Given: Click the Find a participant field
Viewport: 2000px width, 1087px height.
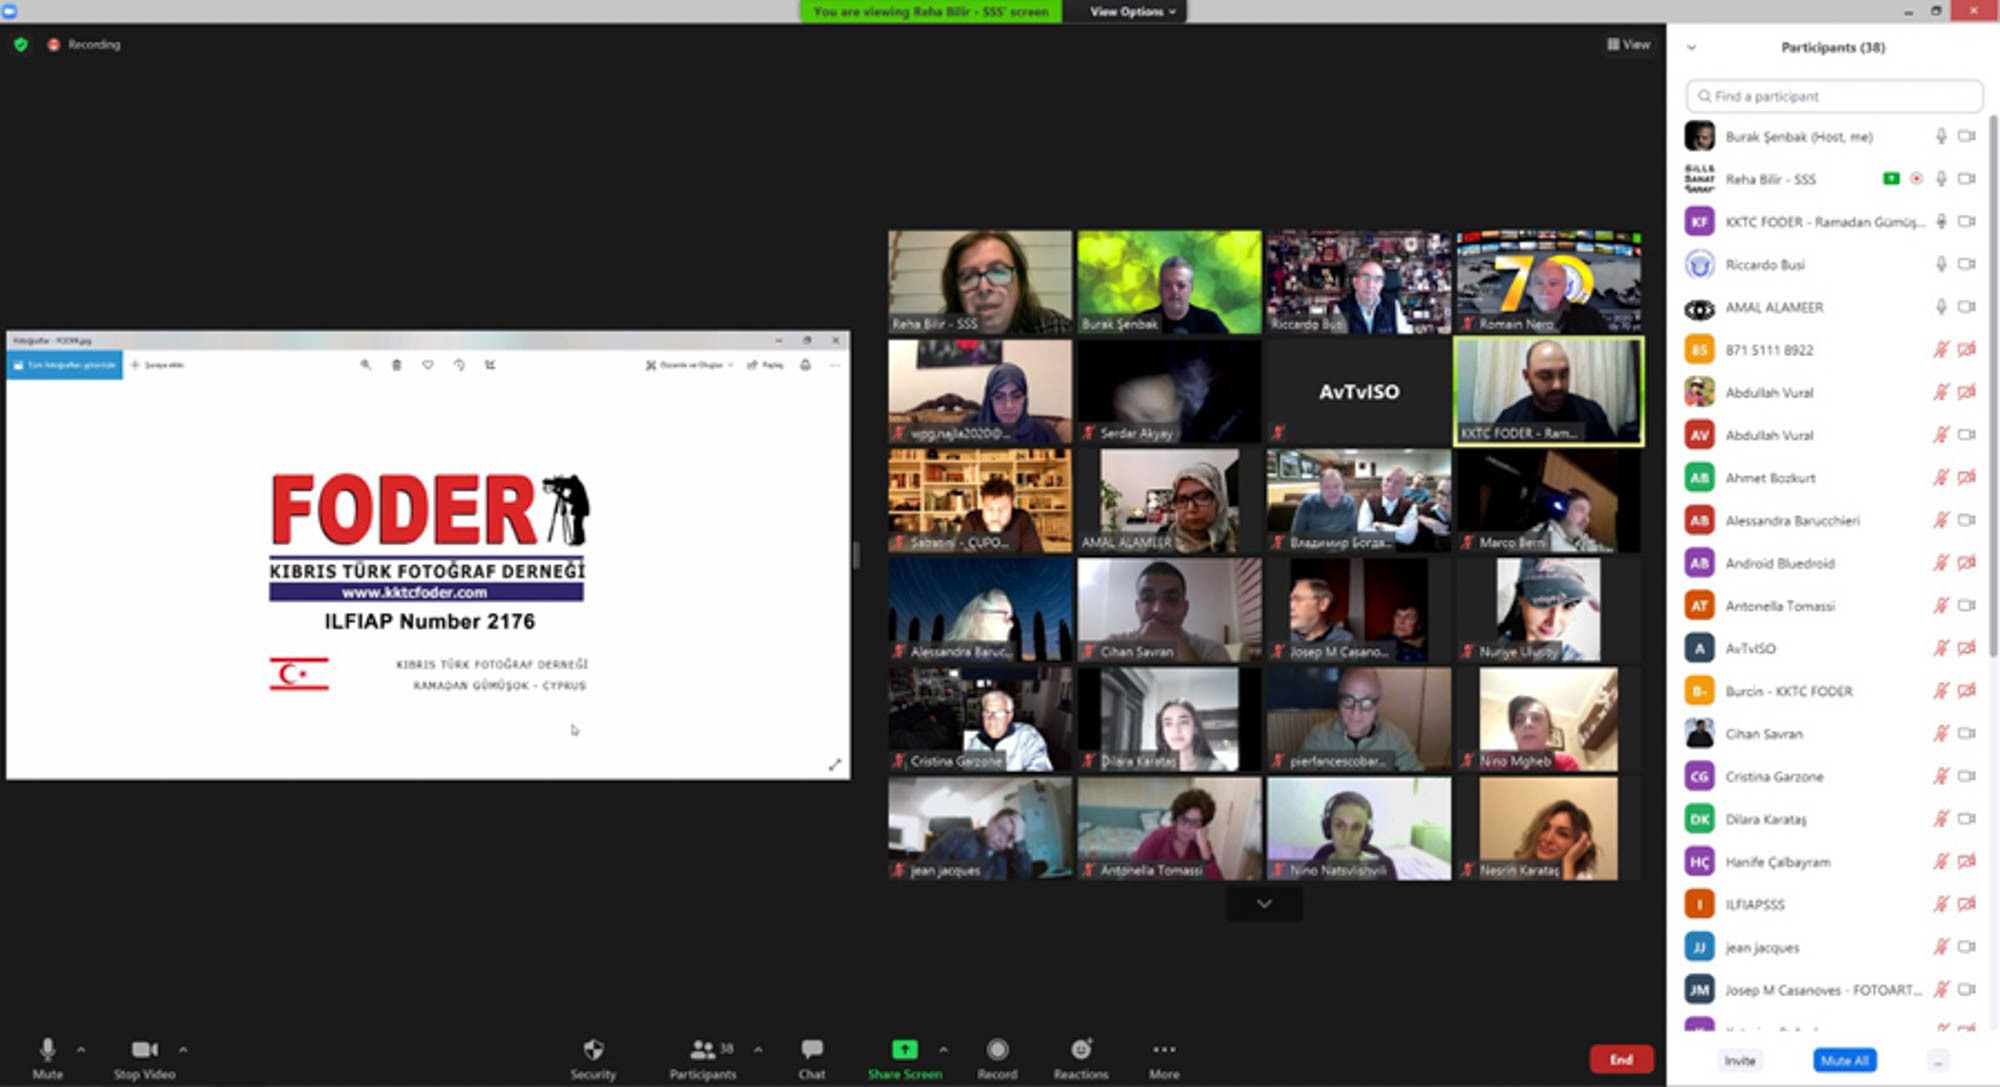Looking at the screenshot, I should [1834, 96].
